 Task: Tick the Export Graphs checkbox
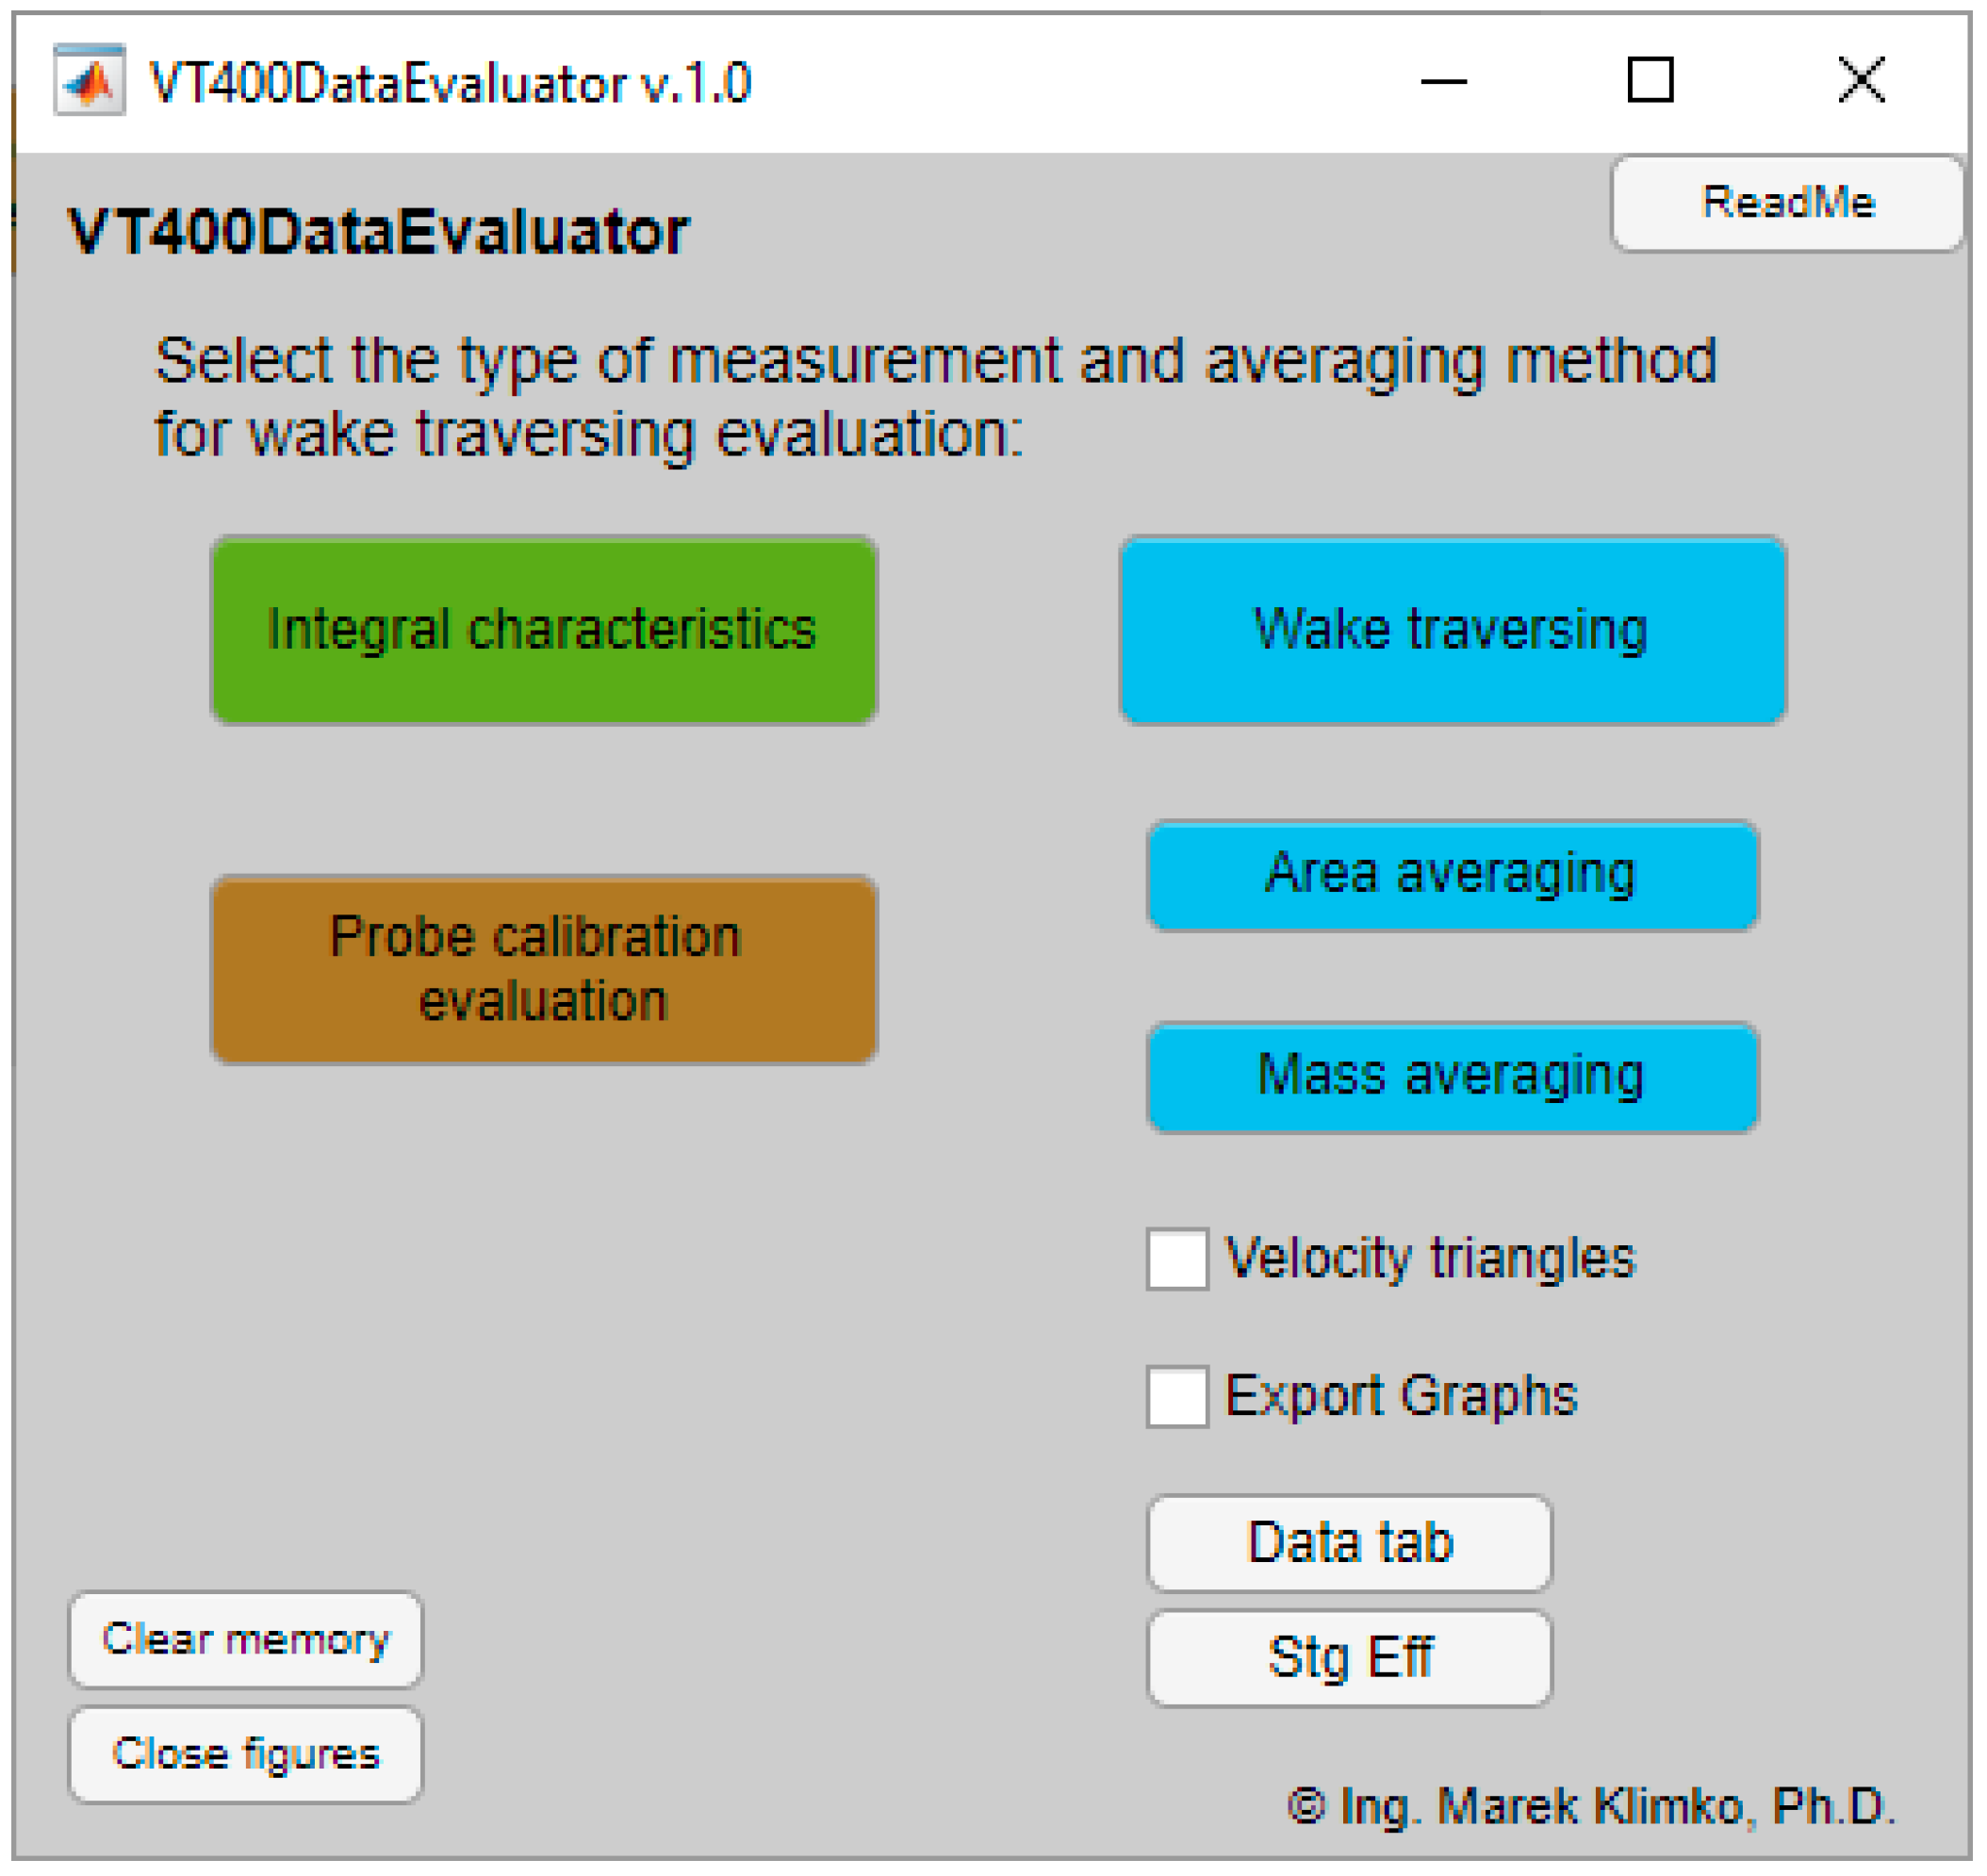click(x=1176, y=1396)
